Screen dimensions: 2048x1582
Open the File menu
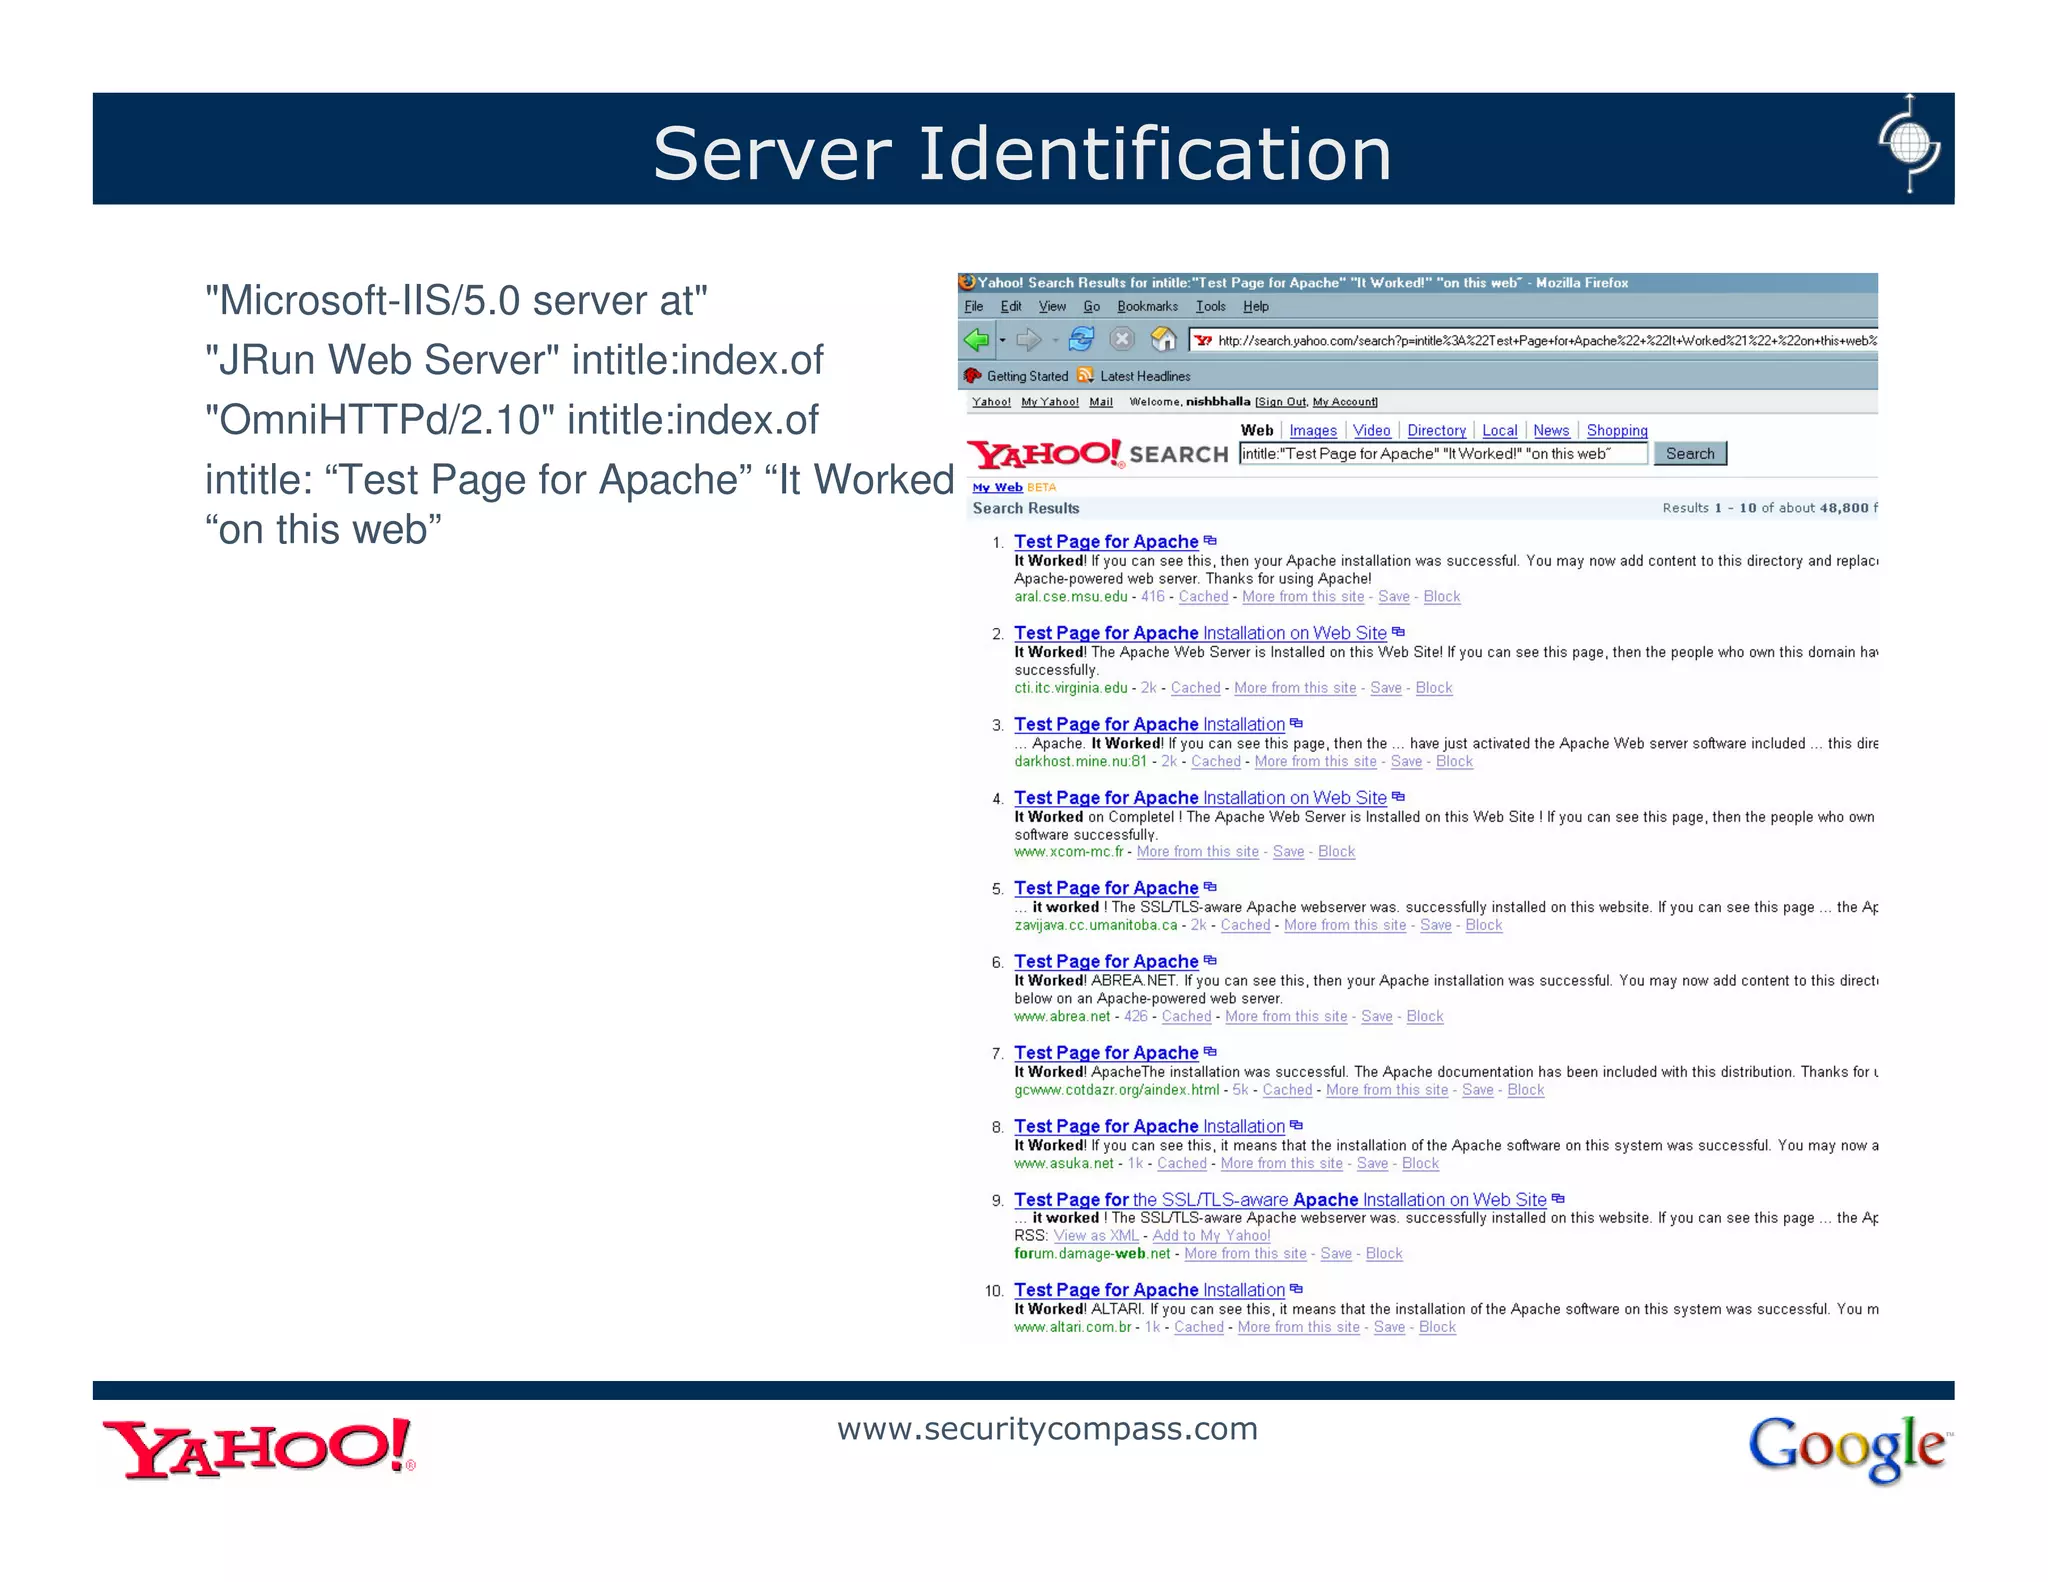[974, 307]
